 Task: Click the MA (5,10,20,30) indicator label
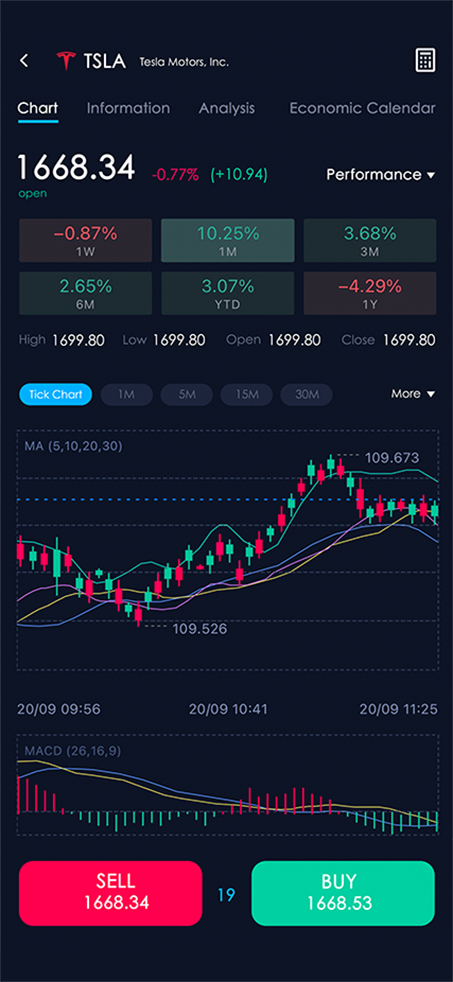(73, 447)
